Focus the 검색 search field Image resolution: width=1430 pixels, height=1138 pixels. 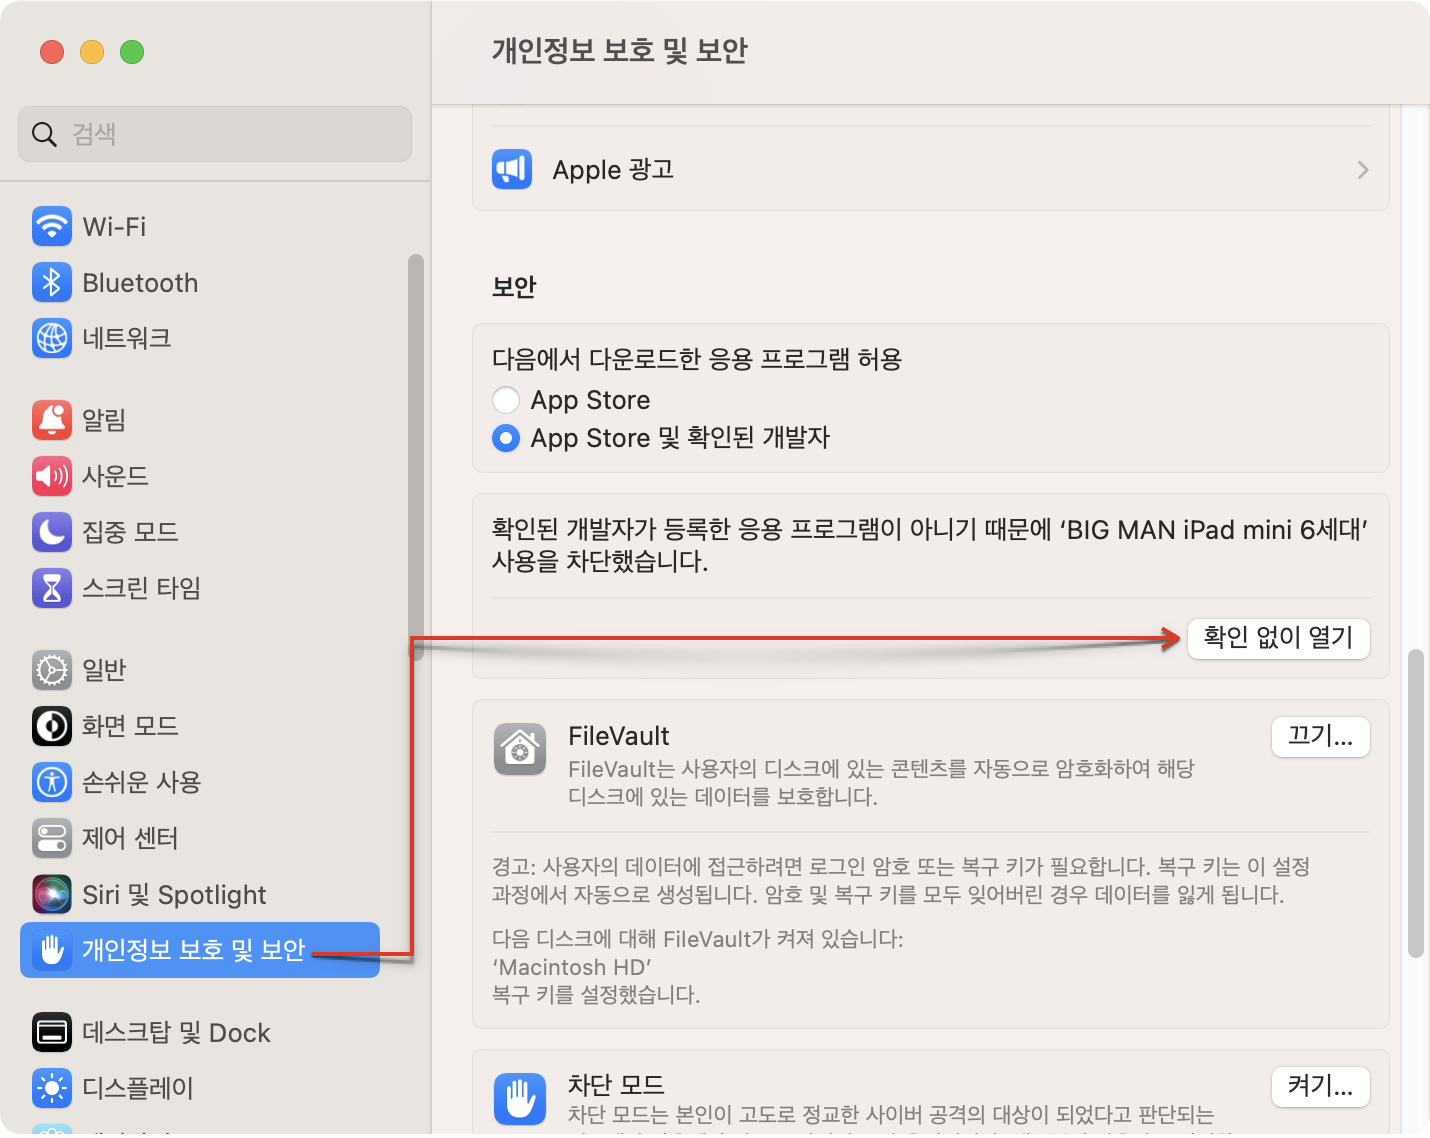(215, 134)
